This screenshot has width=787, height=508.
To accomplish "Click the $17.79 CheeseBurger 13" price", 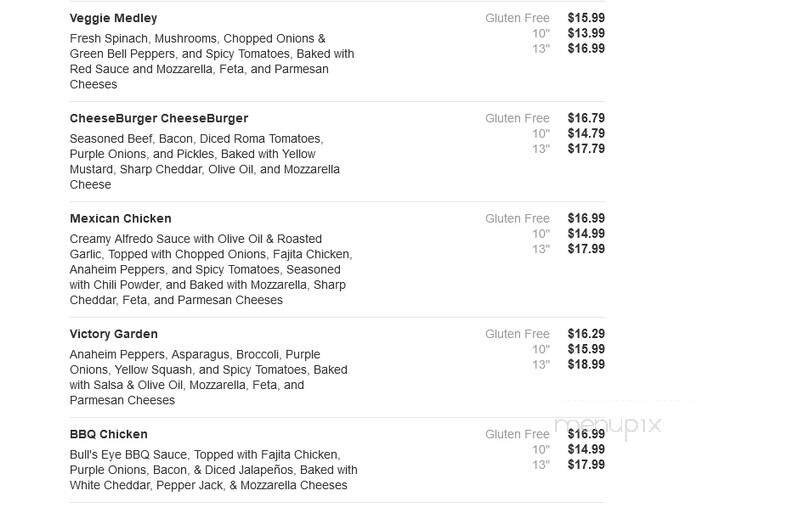I will pos(585,149).
